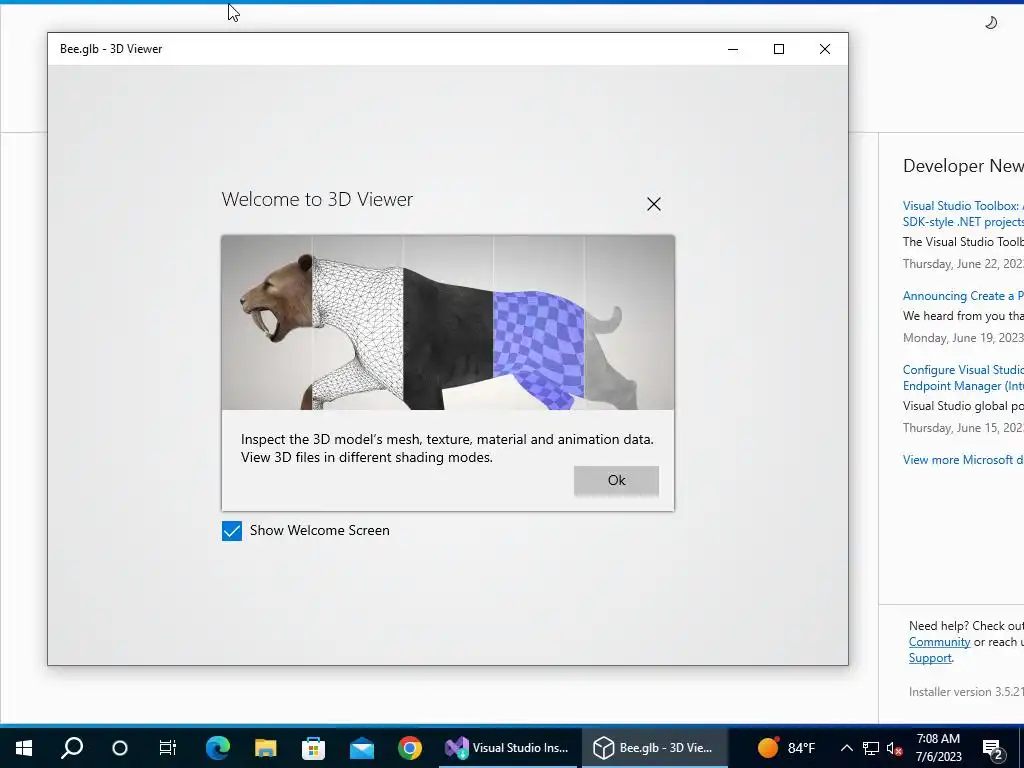Open Announcing Create a P... news link
Viewport: 1024px width, 768px height.
click(963, 296)
